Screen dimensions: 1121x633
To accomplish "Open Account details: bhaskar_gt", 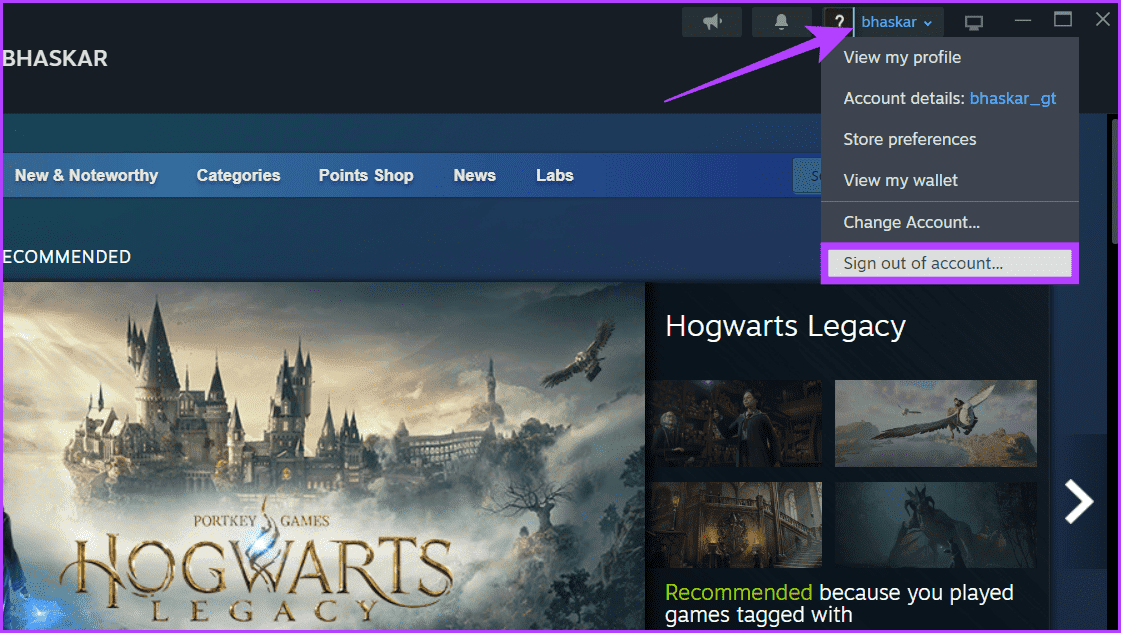I will (949, 99).
